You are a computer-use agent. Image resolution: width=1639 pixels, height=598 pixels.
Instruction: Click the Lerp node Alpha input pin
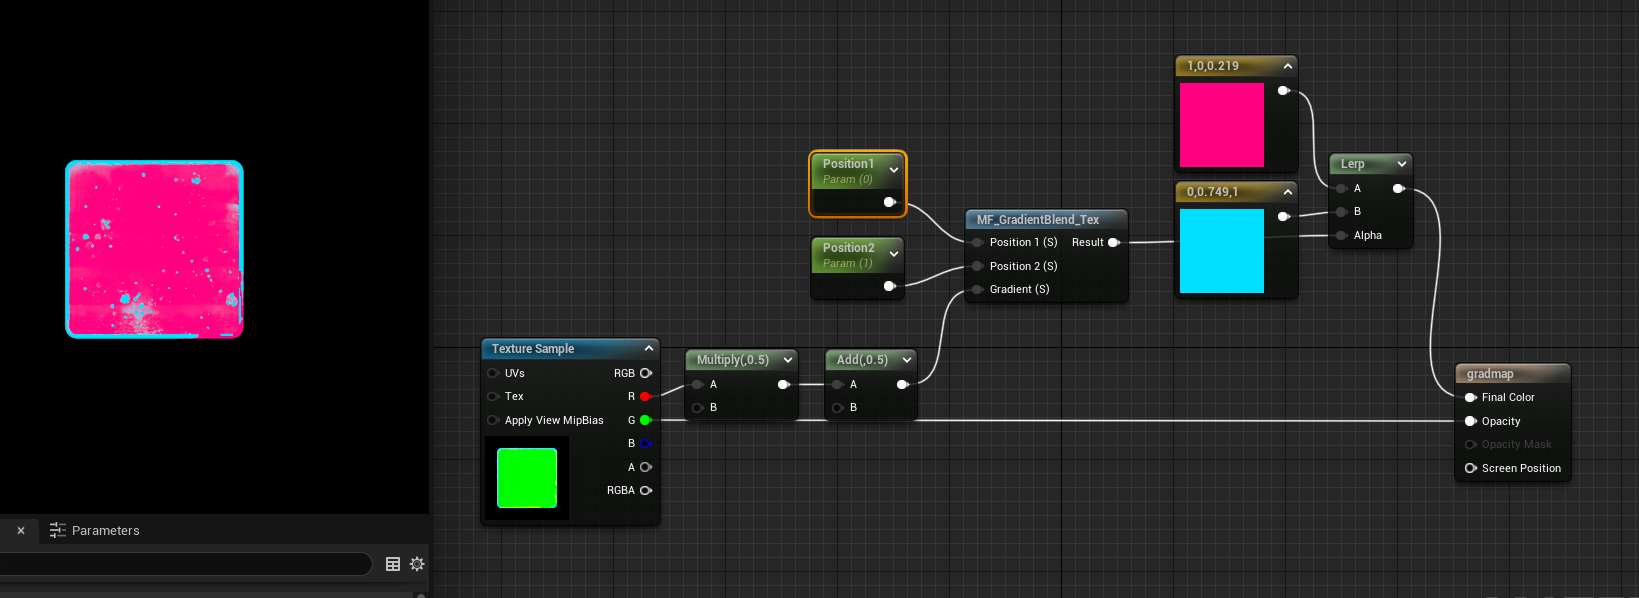[1341, 236]
